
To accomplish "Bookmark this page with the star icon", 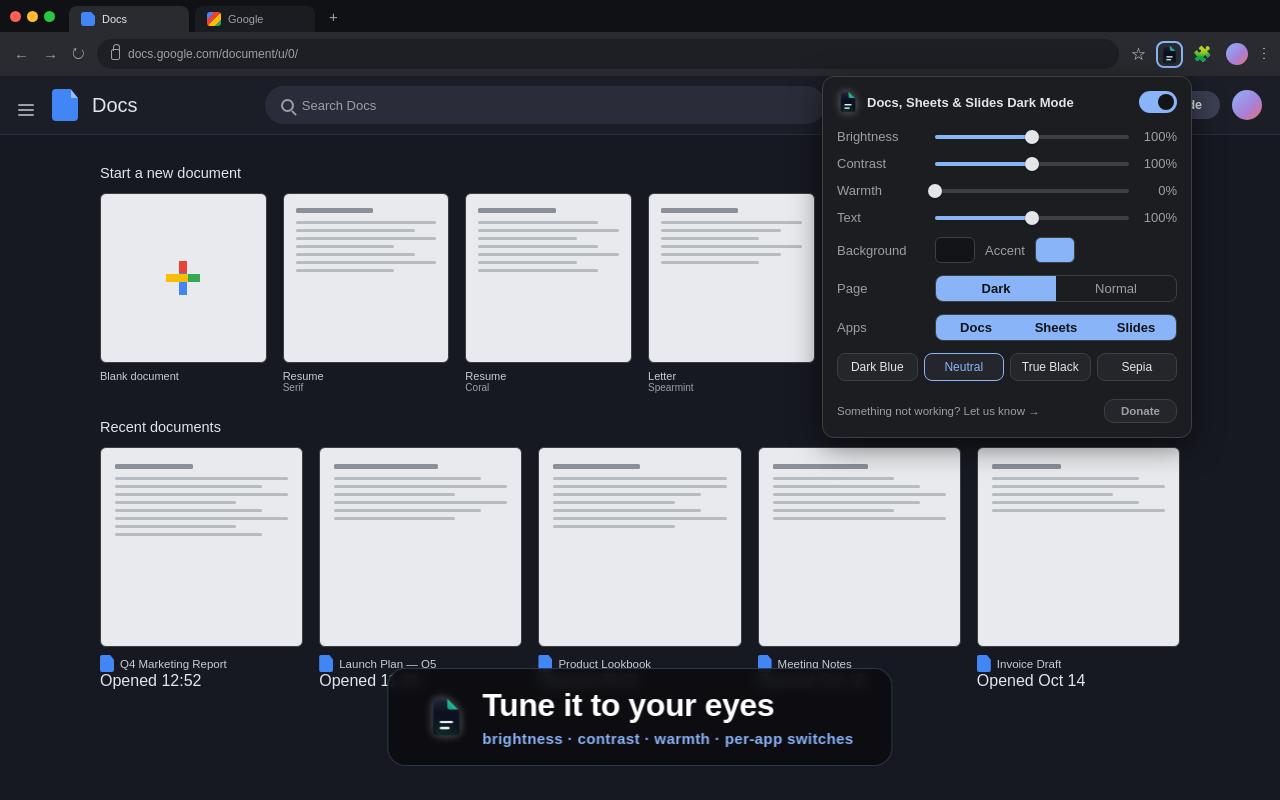I will pos(1138,54).
